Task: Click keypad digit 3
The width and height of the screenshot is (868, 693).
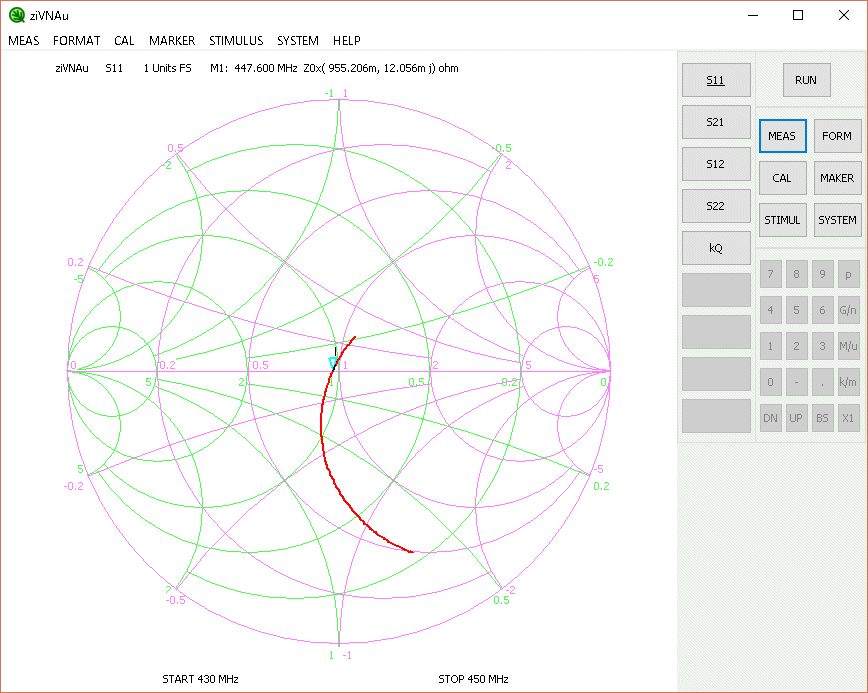Action: click(x=823, y=346)
